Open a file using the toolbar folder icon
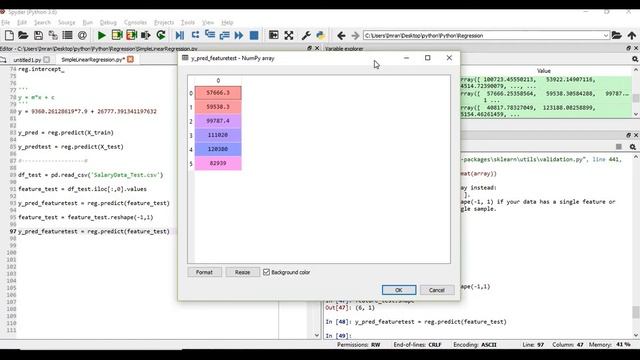This screenshot has width=640, height=360. tap(23, 36)
